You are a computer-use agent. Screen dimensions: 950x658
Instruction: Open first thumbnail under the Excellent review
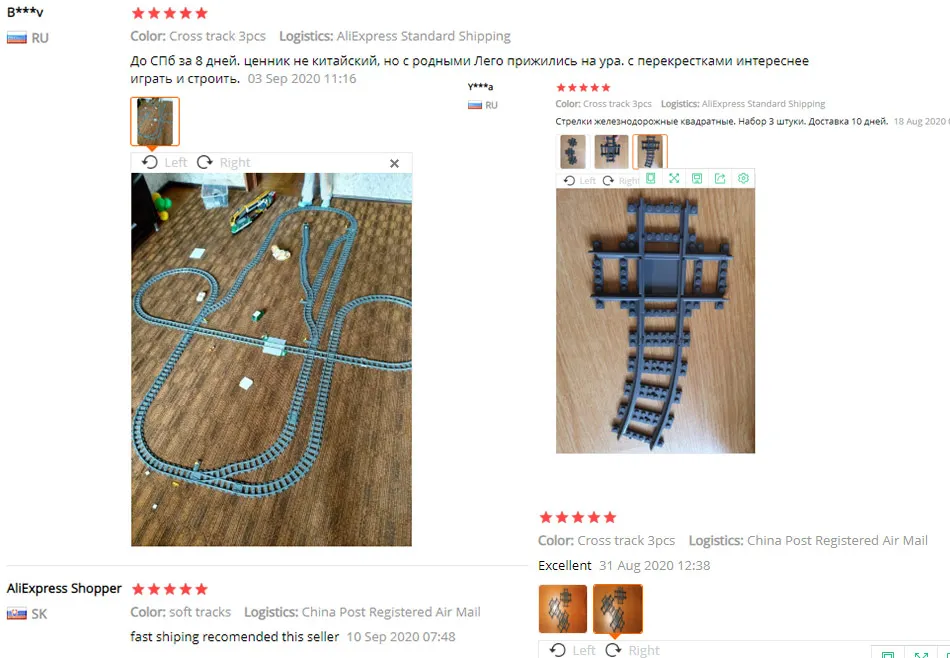[563, 609]
